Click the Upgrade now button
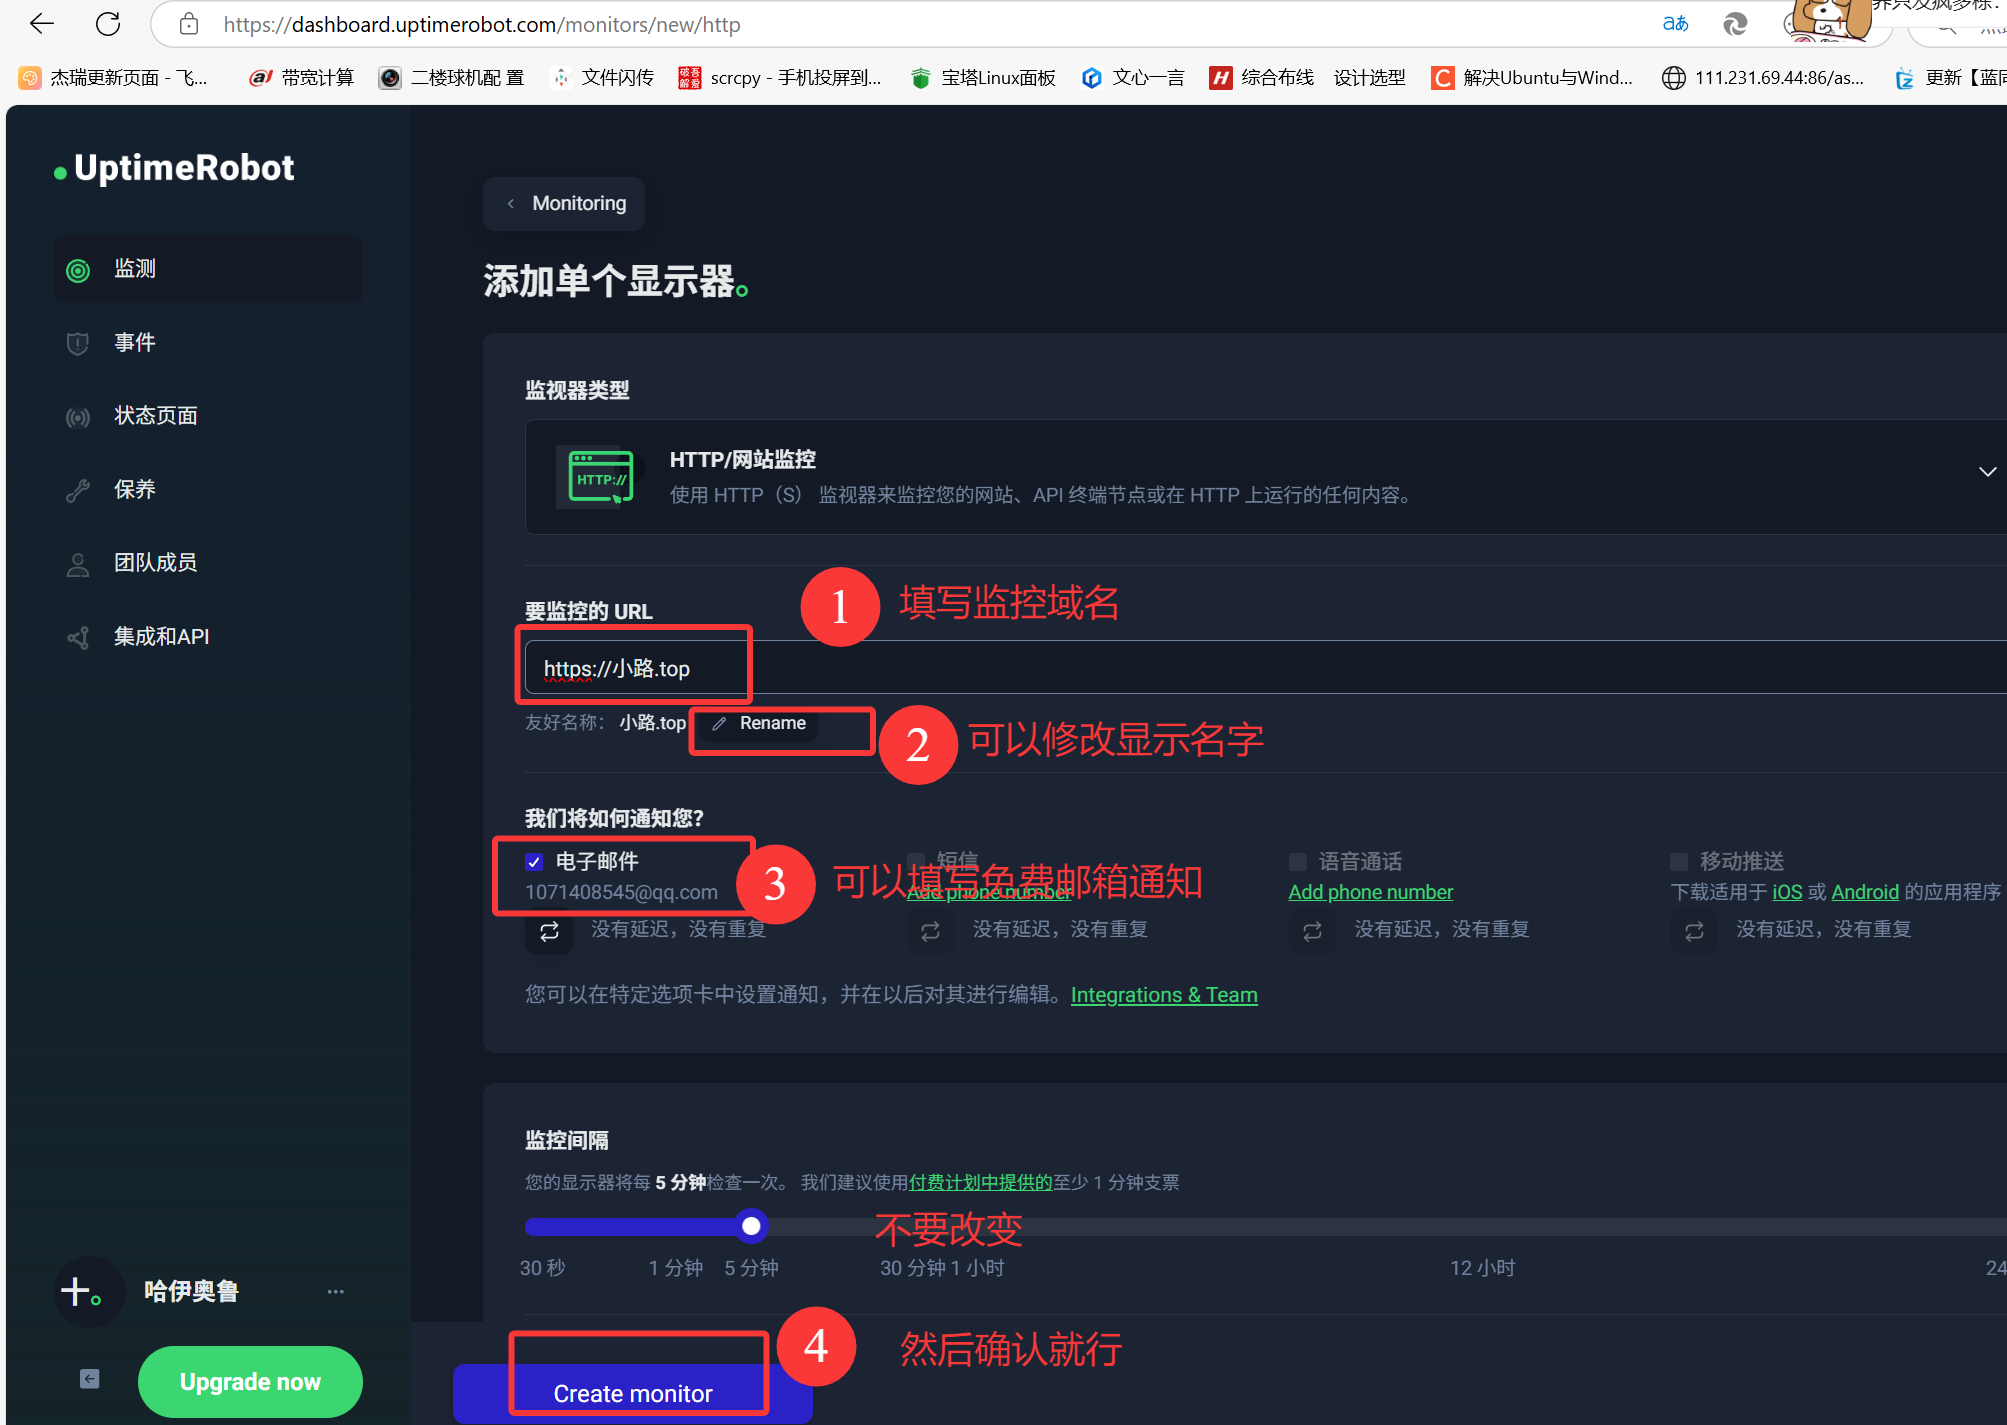 (x=250, y=1382)
